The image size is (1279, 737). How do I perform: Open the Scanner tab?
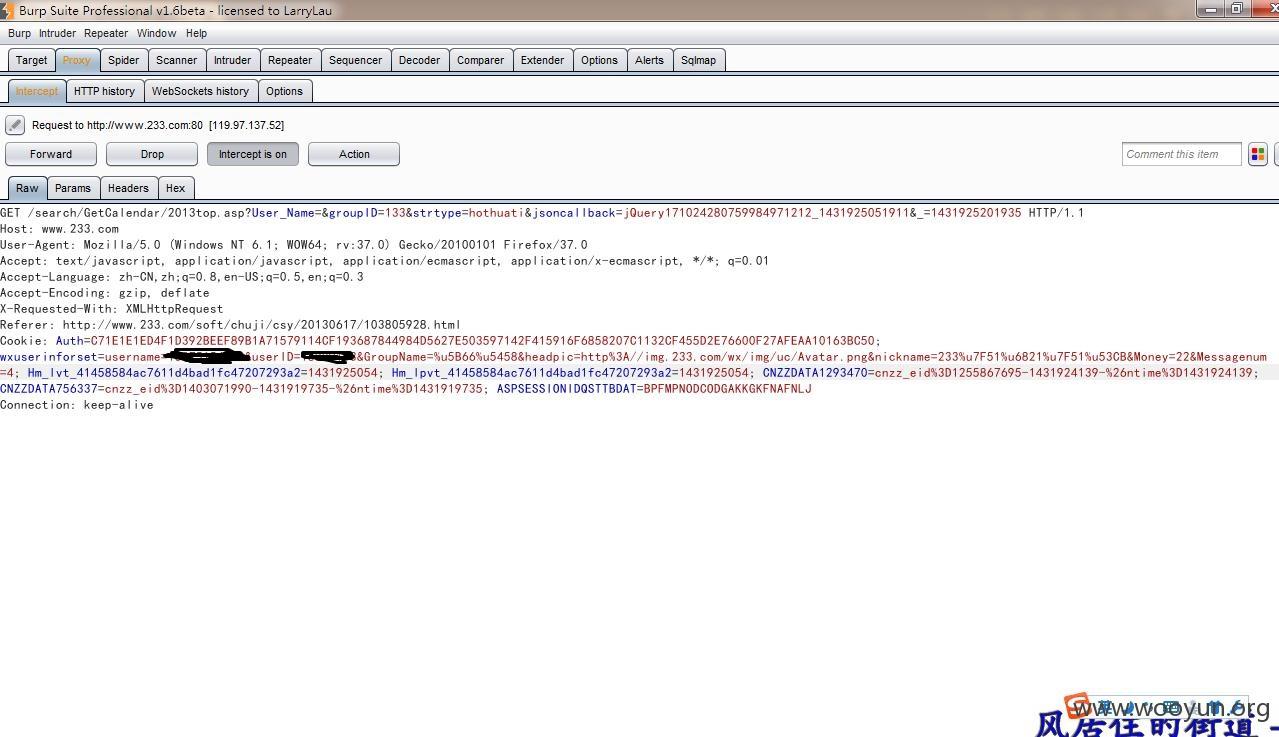click(x=177, y=60)
